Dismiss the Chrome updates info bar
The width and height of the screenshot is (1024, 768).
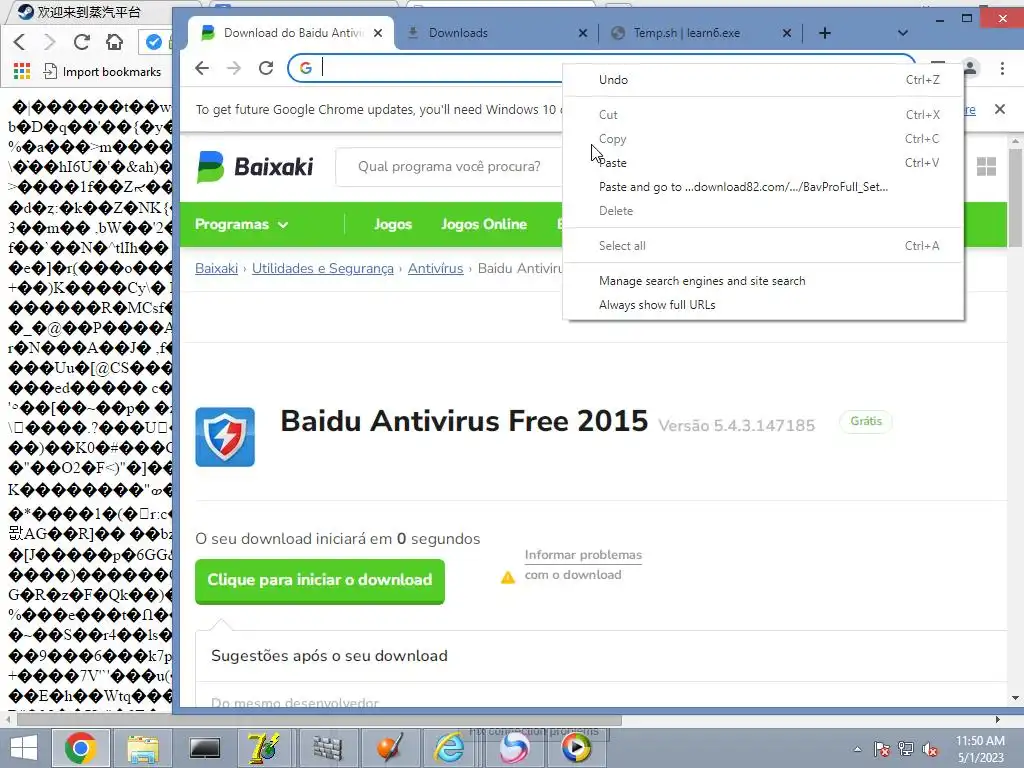point(1000,109)
